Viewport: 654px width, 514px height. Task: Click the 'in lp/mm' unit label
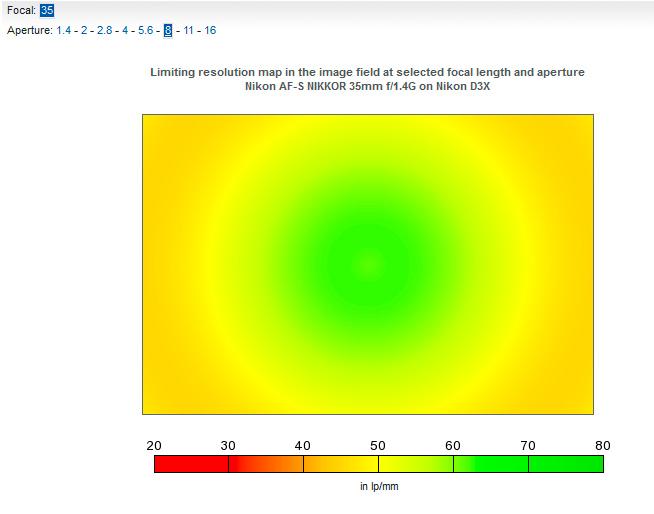tap(379, 486)
